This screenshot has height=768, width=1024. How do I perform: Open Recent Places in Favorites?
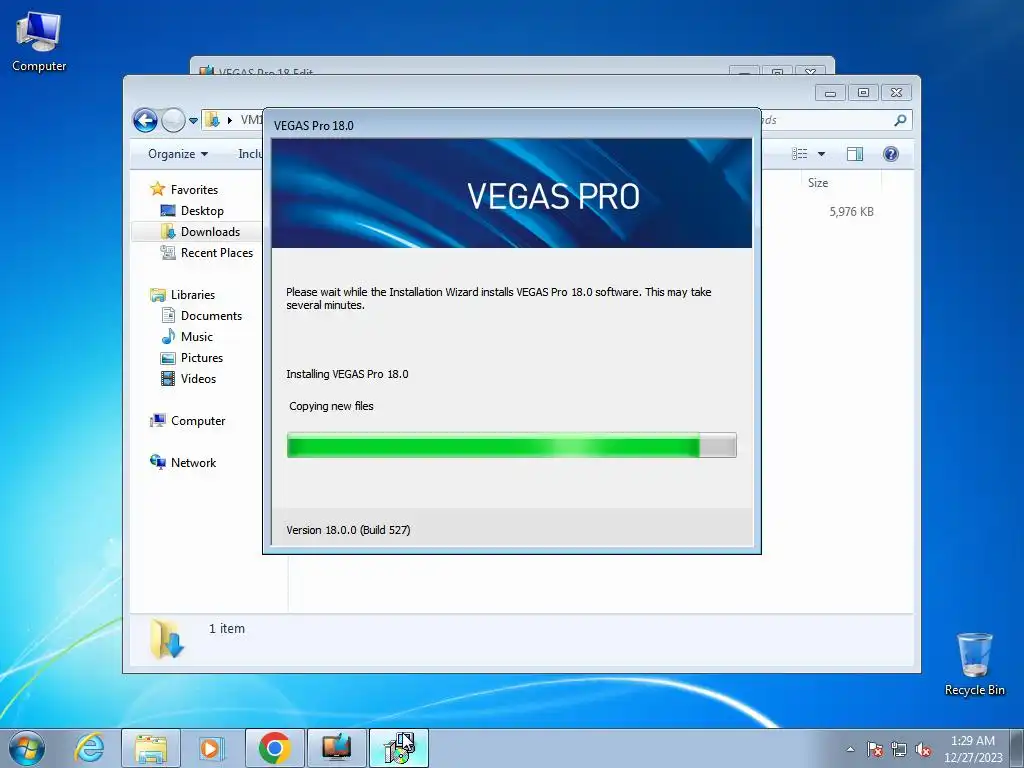(217, 253)
